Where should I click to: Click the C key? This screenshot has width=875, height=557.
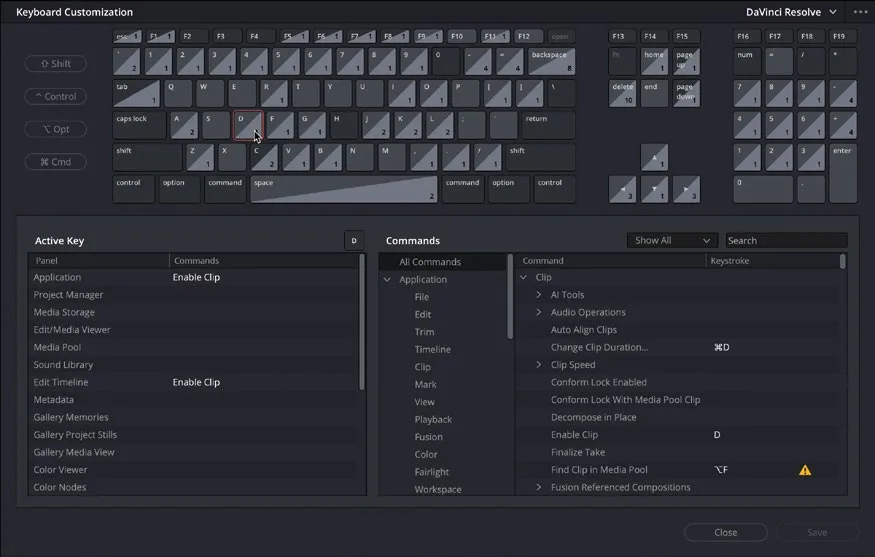pos(264,157)
